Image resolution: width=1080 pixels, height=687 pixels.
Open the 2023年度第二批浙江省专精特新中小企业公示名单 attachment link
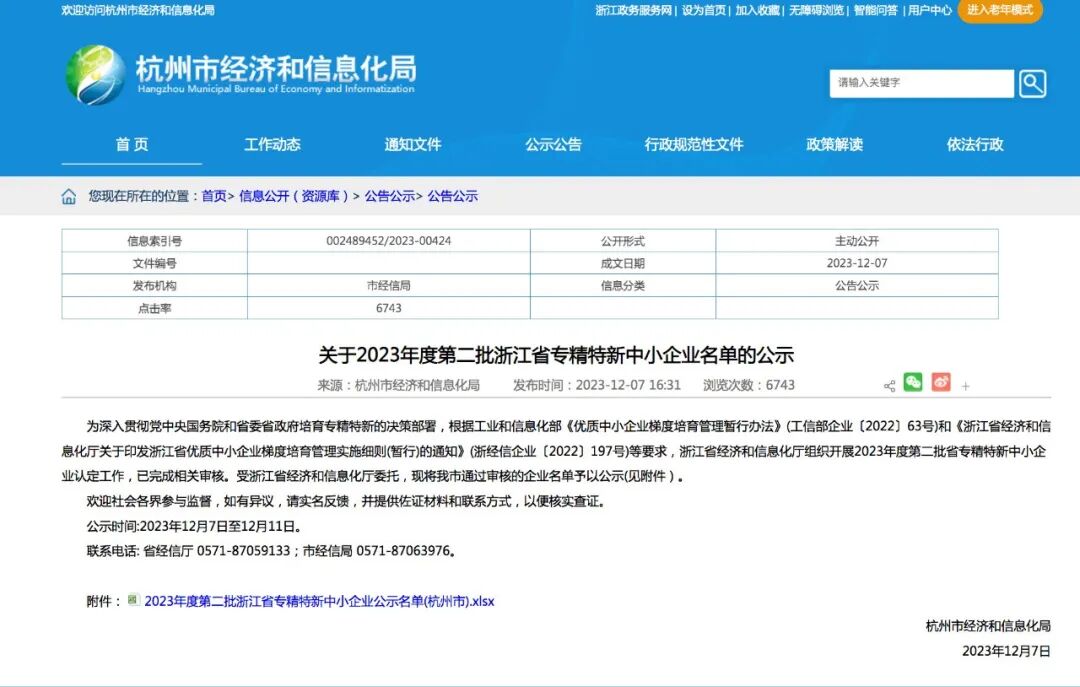320,601
